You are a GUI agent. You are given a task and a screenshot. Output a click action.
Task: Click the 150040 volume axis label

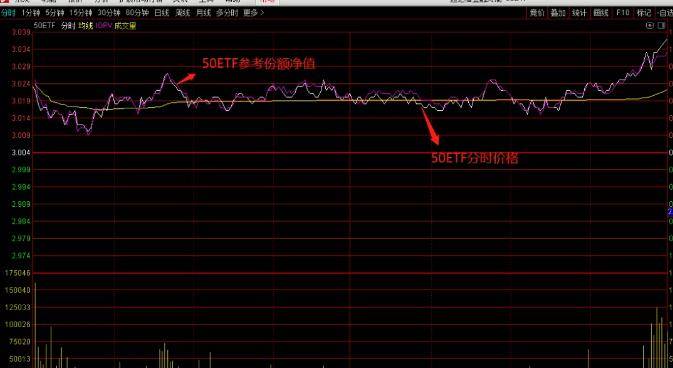18,290
